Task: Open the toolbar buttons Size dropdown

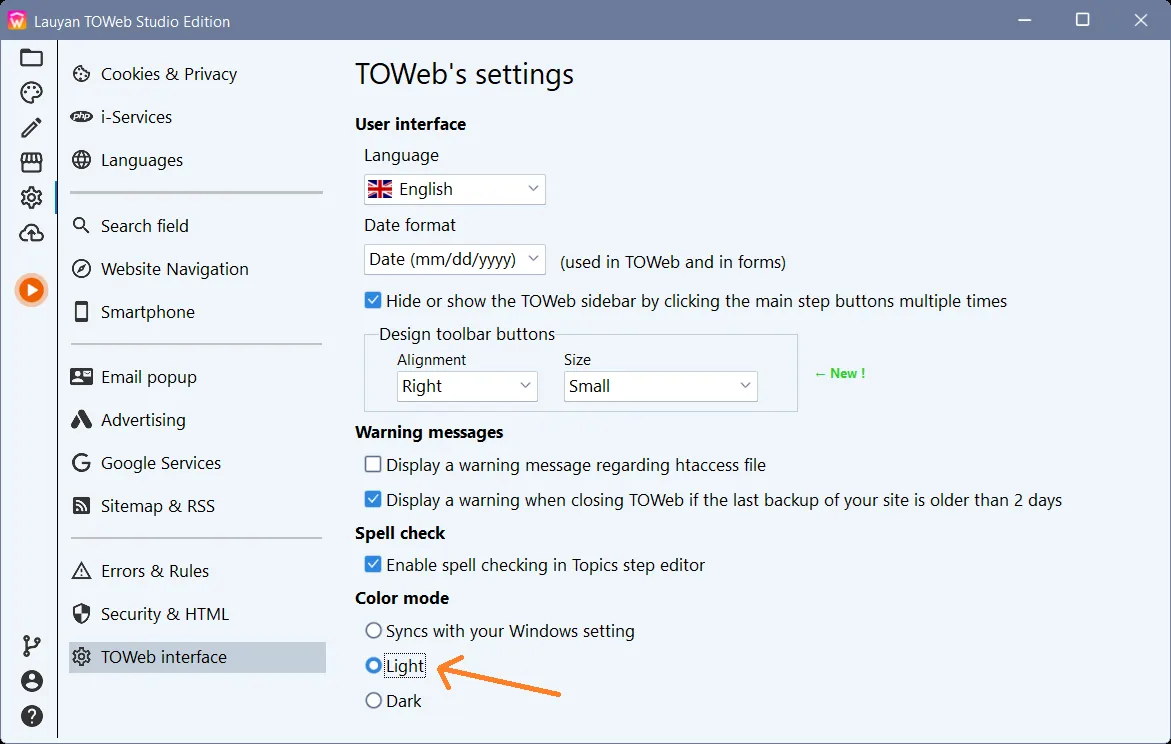Action: click(660, 386)
